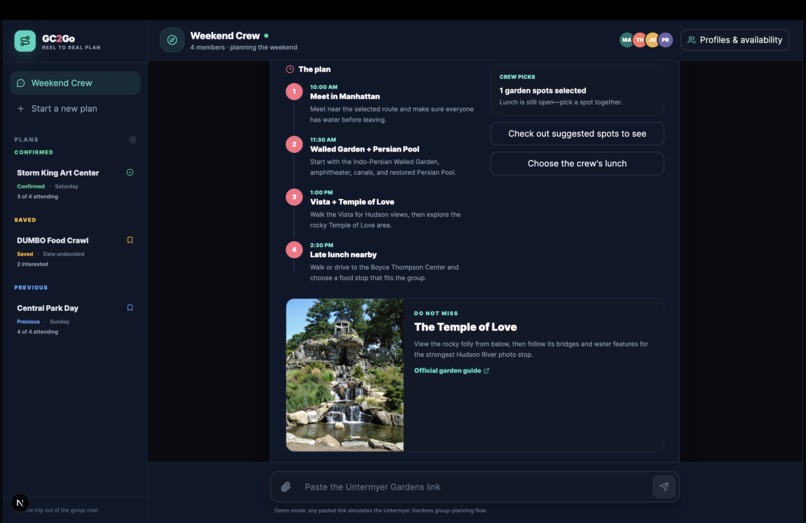Click the confirmed check icon on Storm King
The image size is (806, 523).
pyautogui.click(x=130, y=172)
